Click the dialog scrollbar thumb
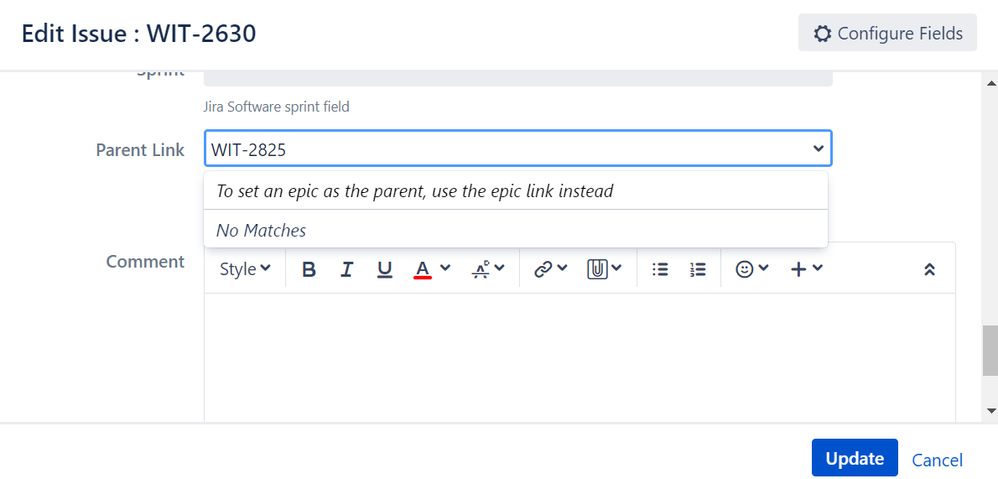Screen dimensions: 998x479 (990, 350)
